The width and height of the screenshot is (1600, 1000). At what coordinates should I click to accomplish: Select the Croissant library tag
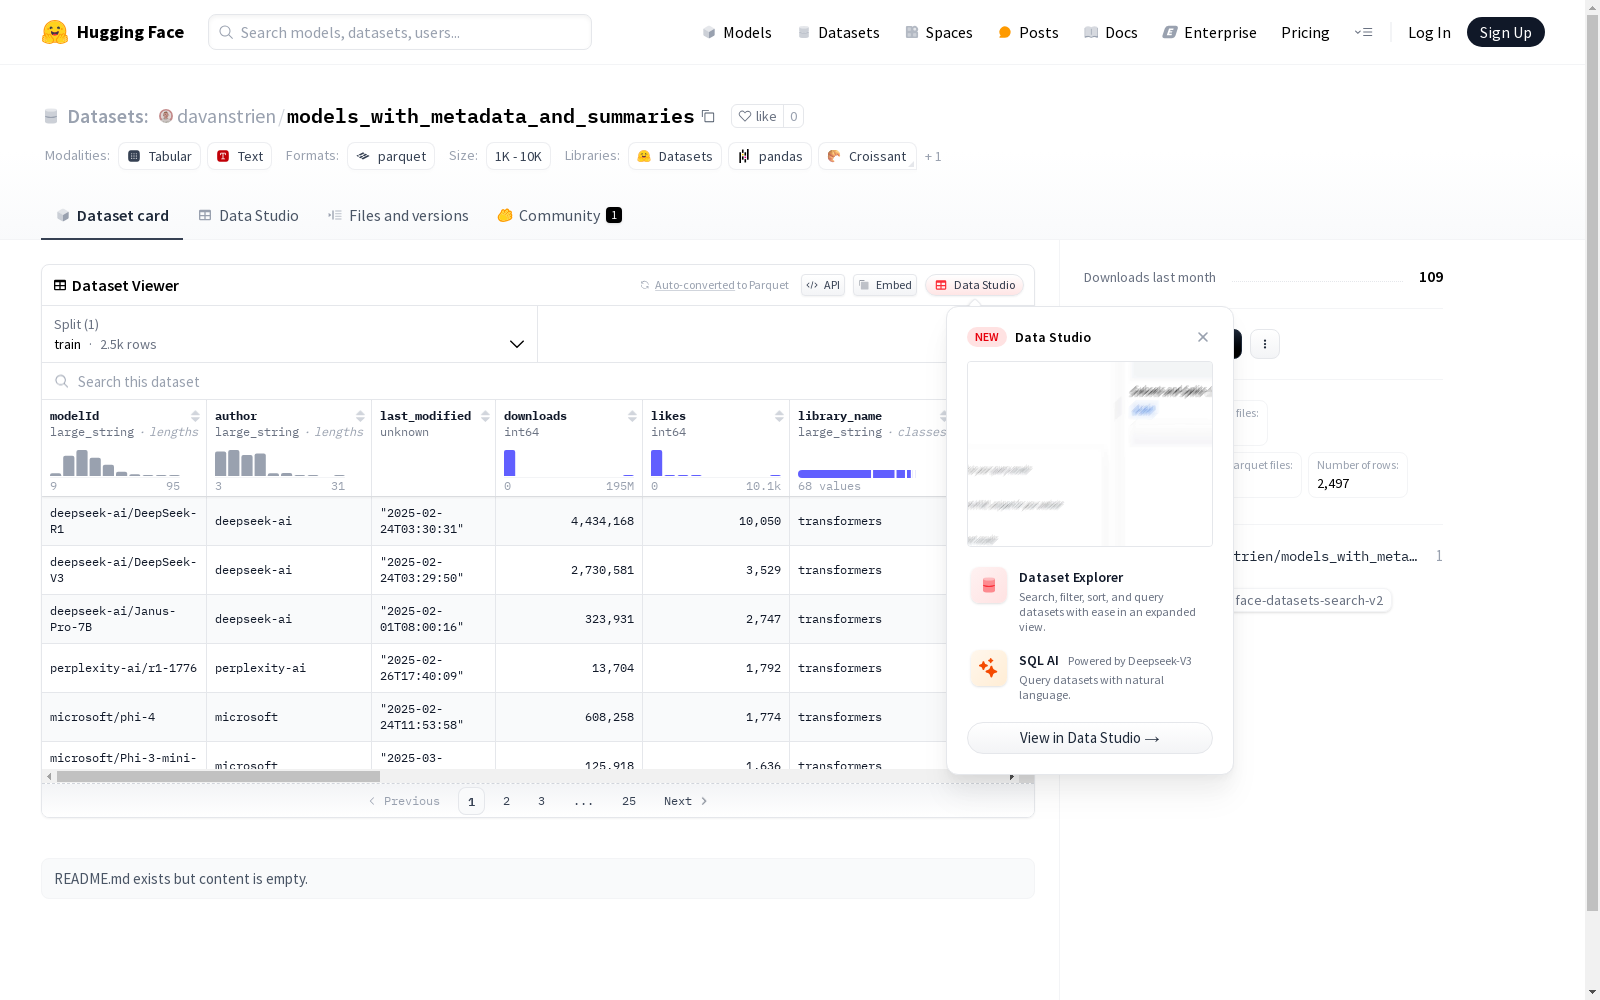(867, 156)
